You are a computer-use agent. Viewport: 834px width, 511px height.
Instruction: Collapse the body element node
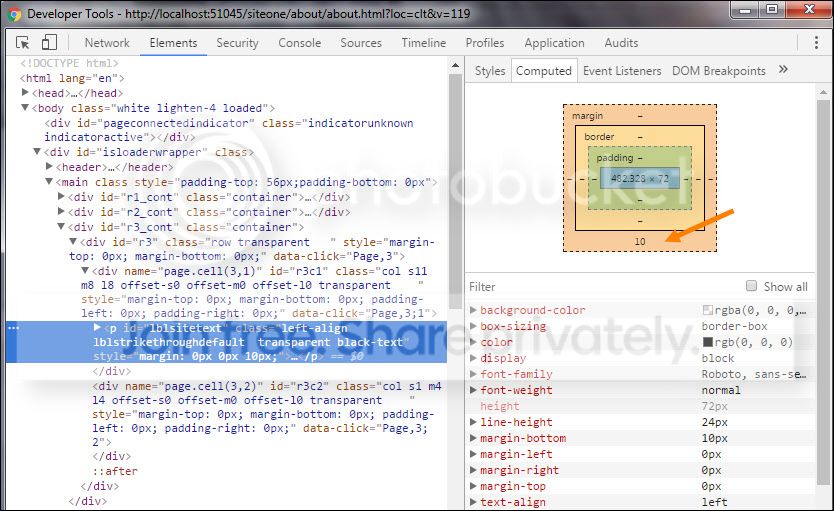(25, 107)
